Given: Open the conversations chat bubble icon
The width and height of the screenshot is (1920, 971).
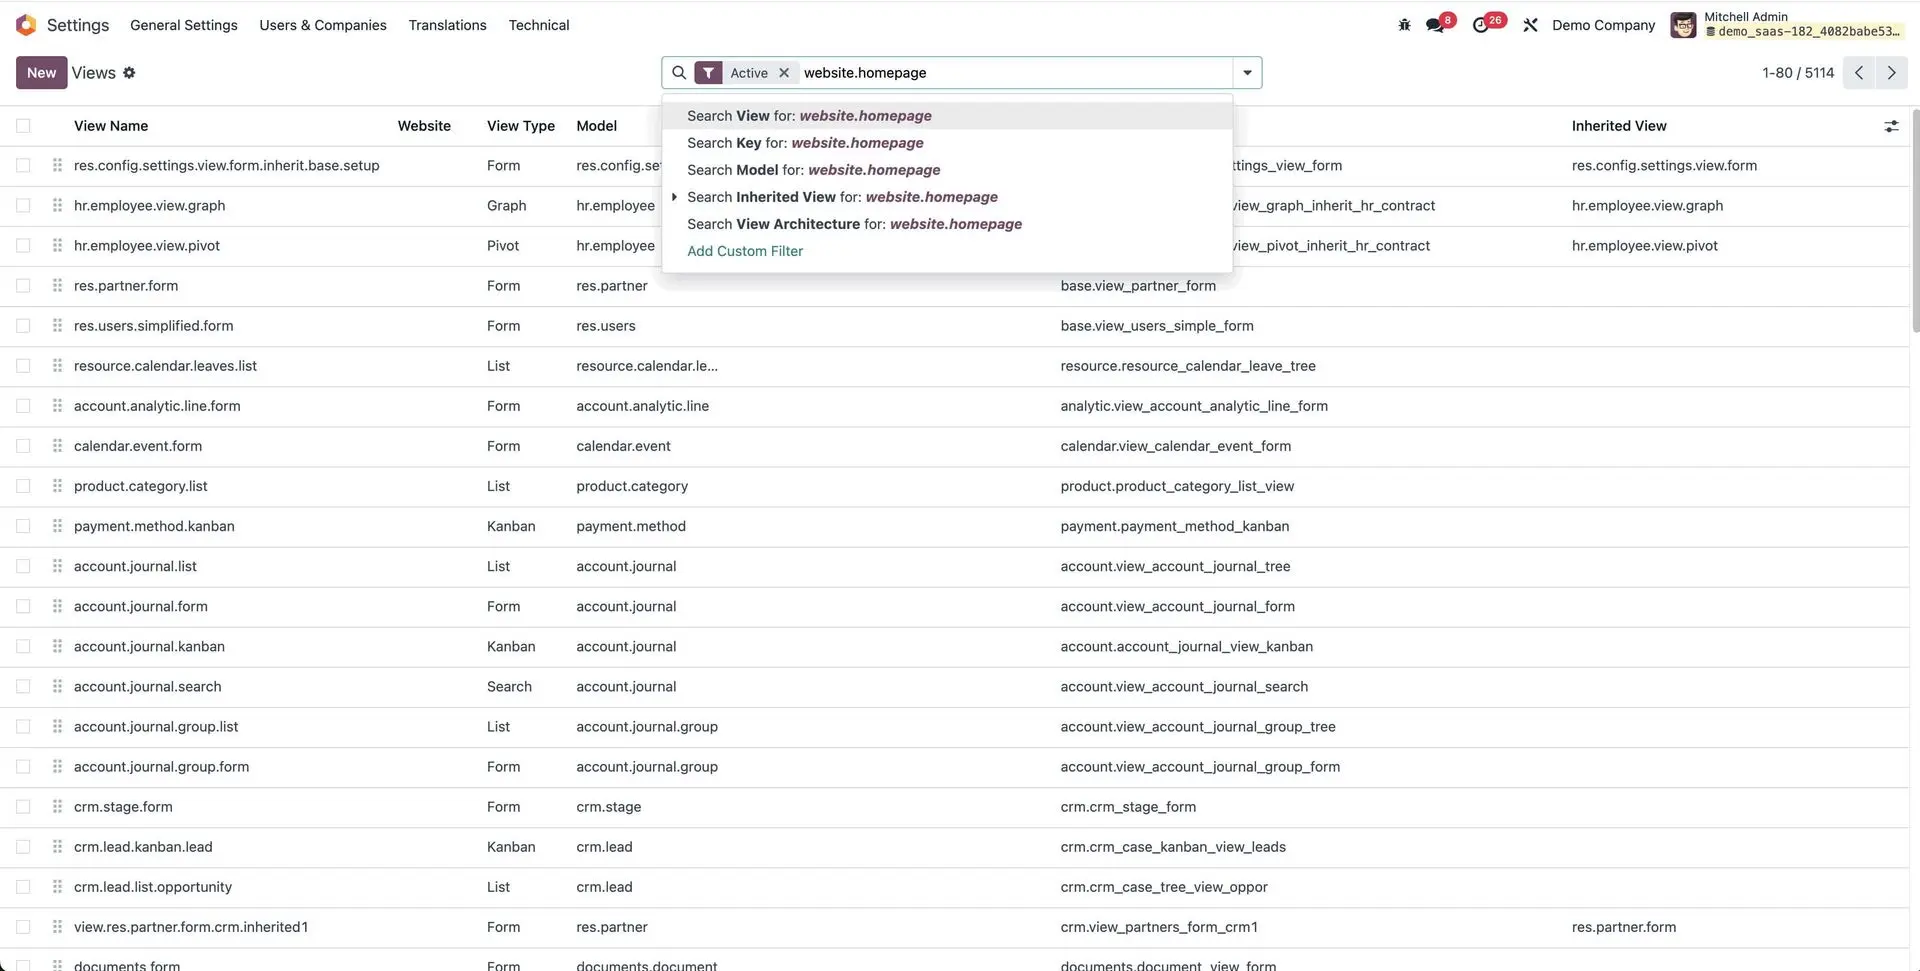Looking at the screenshot, I should [1435, 25].
